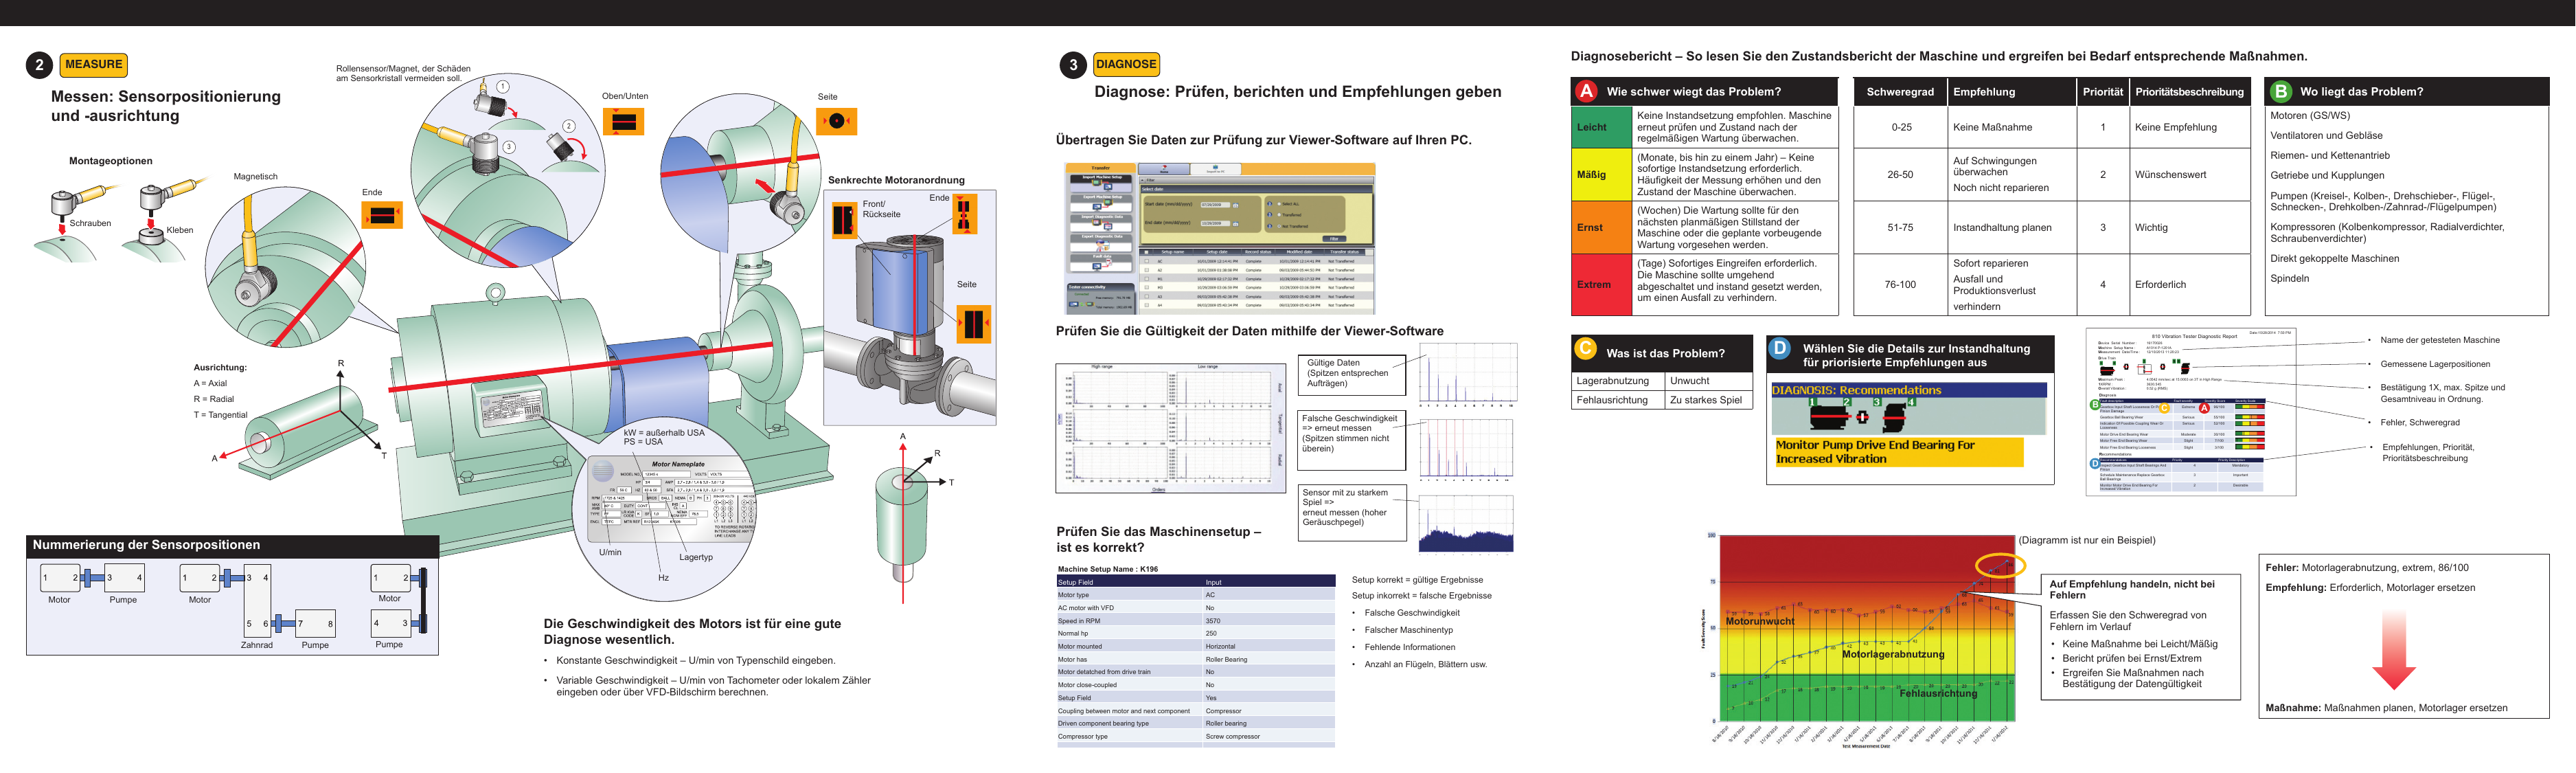
Task: Click 'Auf Empfehlung handeln' callout box
Action: tap(2140, 636)
